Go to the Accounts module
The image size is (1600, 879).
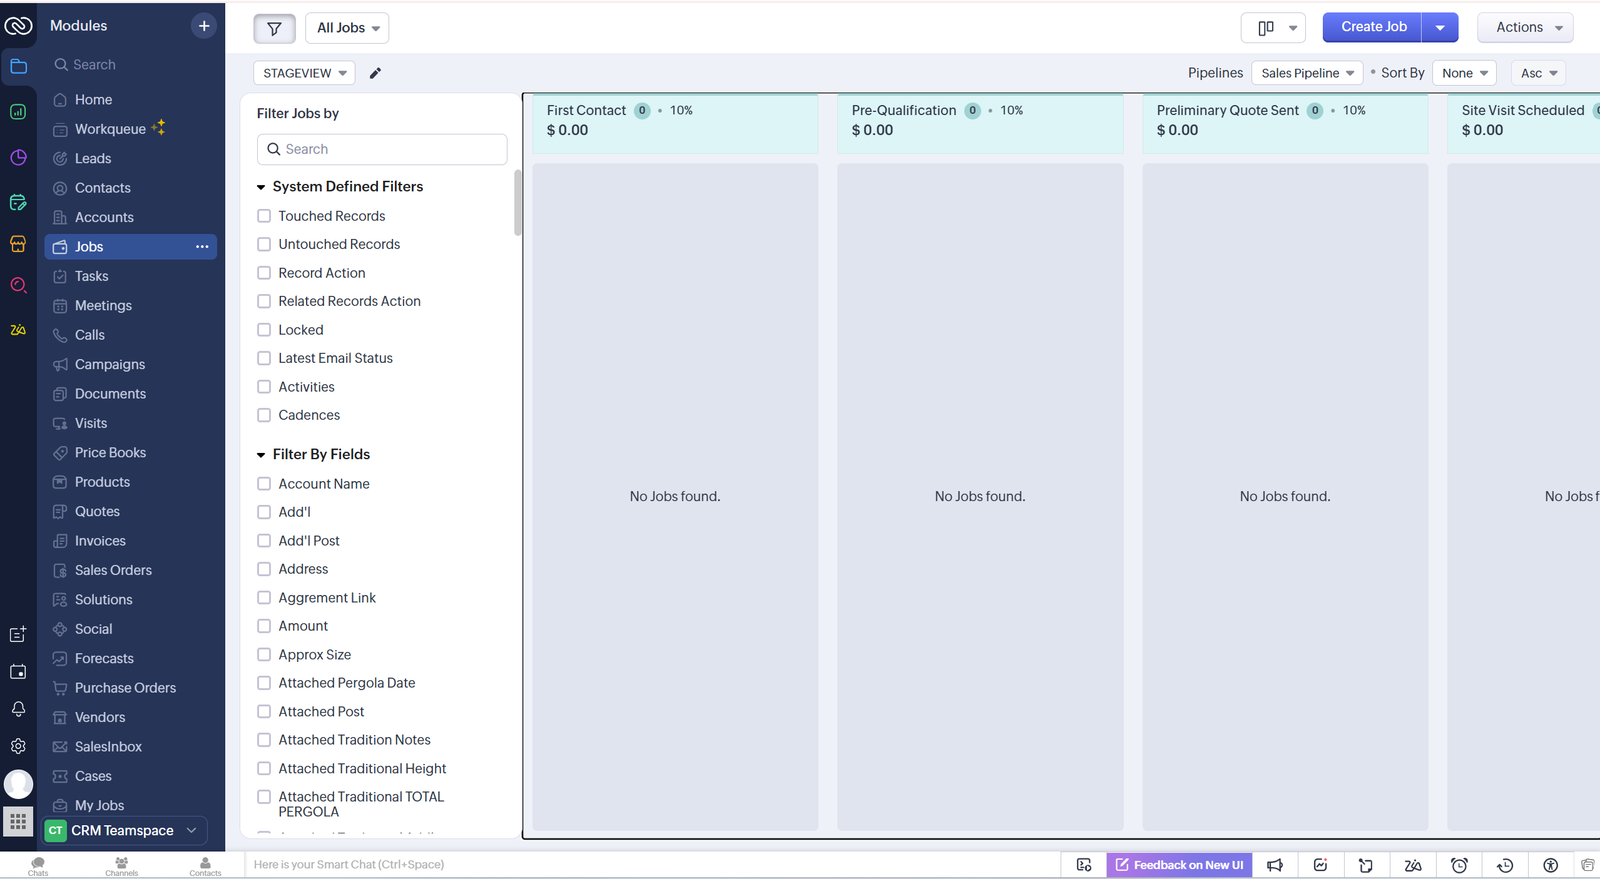pyautogui.click(x=104, y=218)
